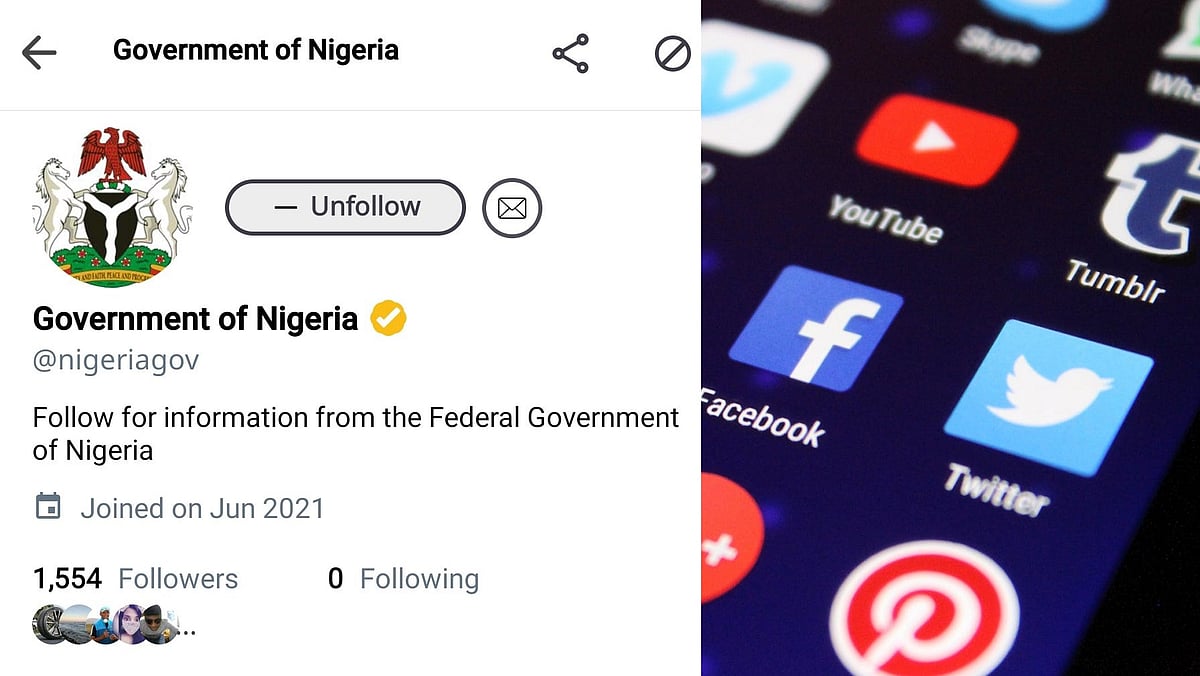This screenshot has width=1200, height=676.
Task: Select the profile bio text
Action: [x=355, y=433]
